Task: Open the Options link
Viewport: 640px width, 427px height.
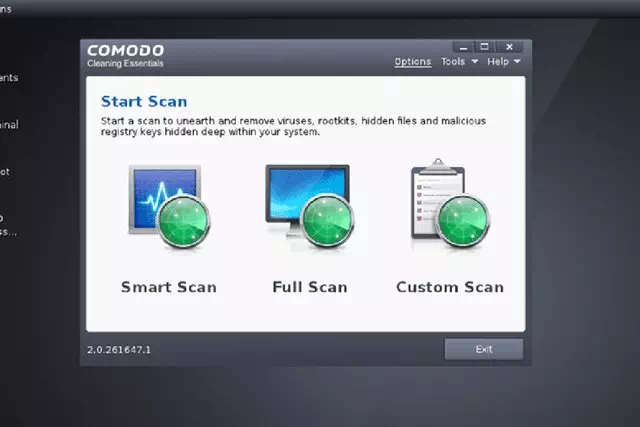Action: (413, 62)
